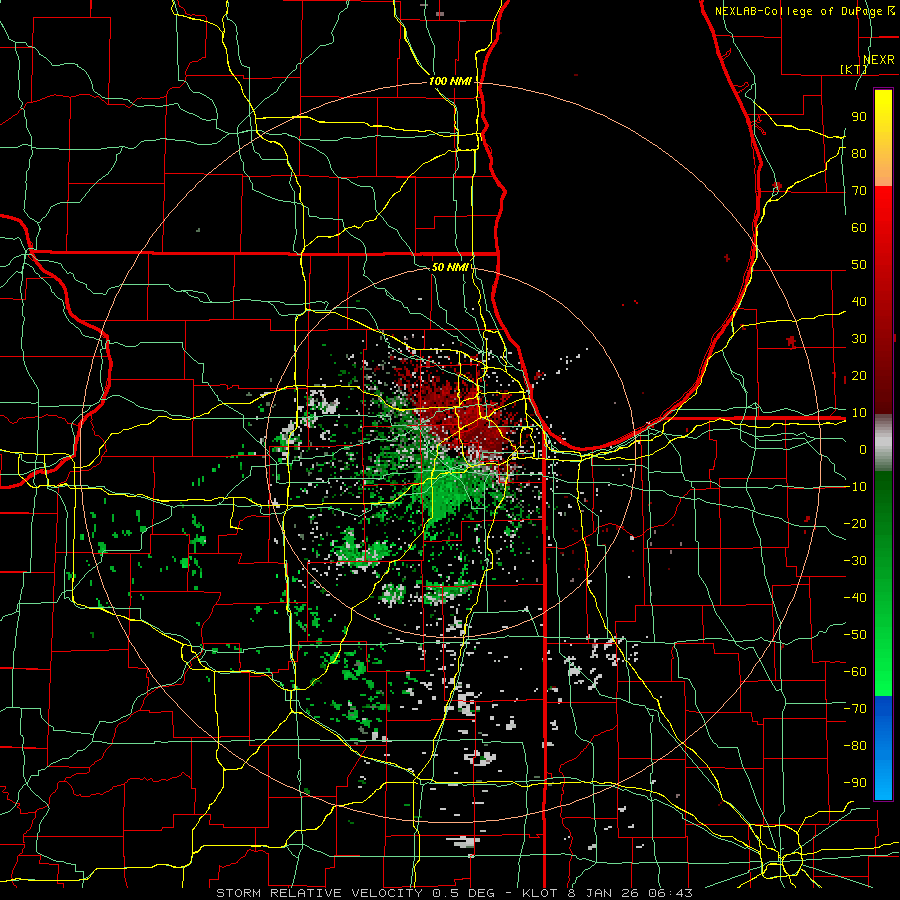
Task: Click the "70" value on velocity scale
Action: (859, 191)
